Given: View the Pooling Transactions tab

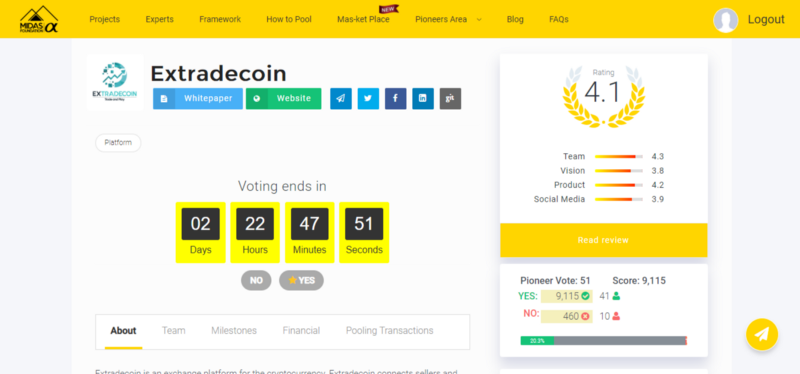Looking at the screenshot, I should [390, 331].
